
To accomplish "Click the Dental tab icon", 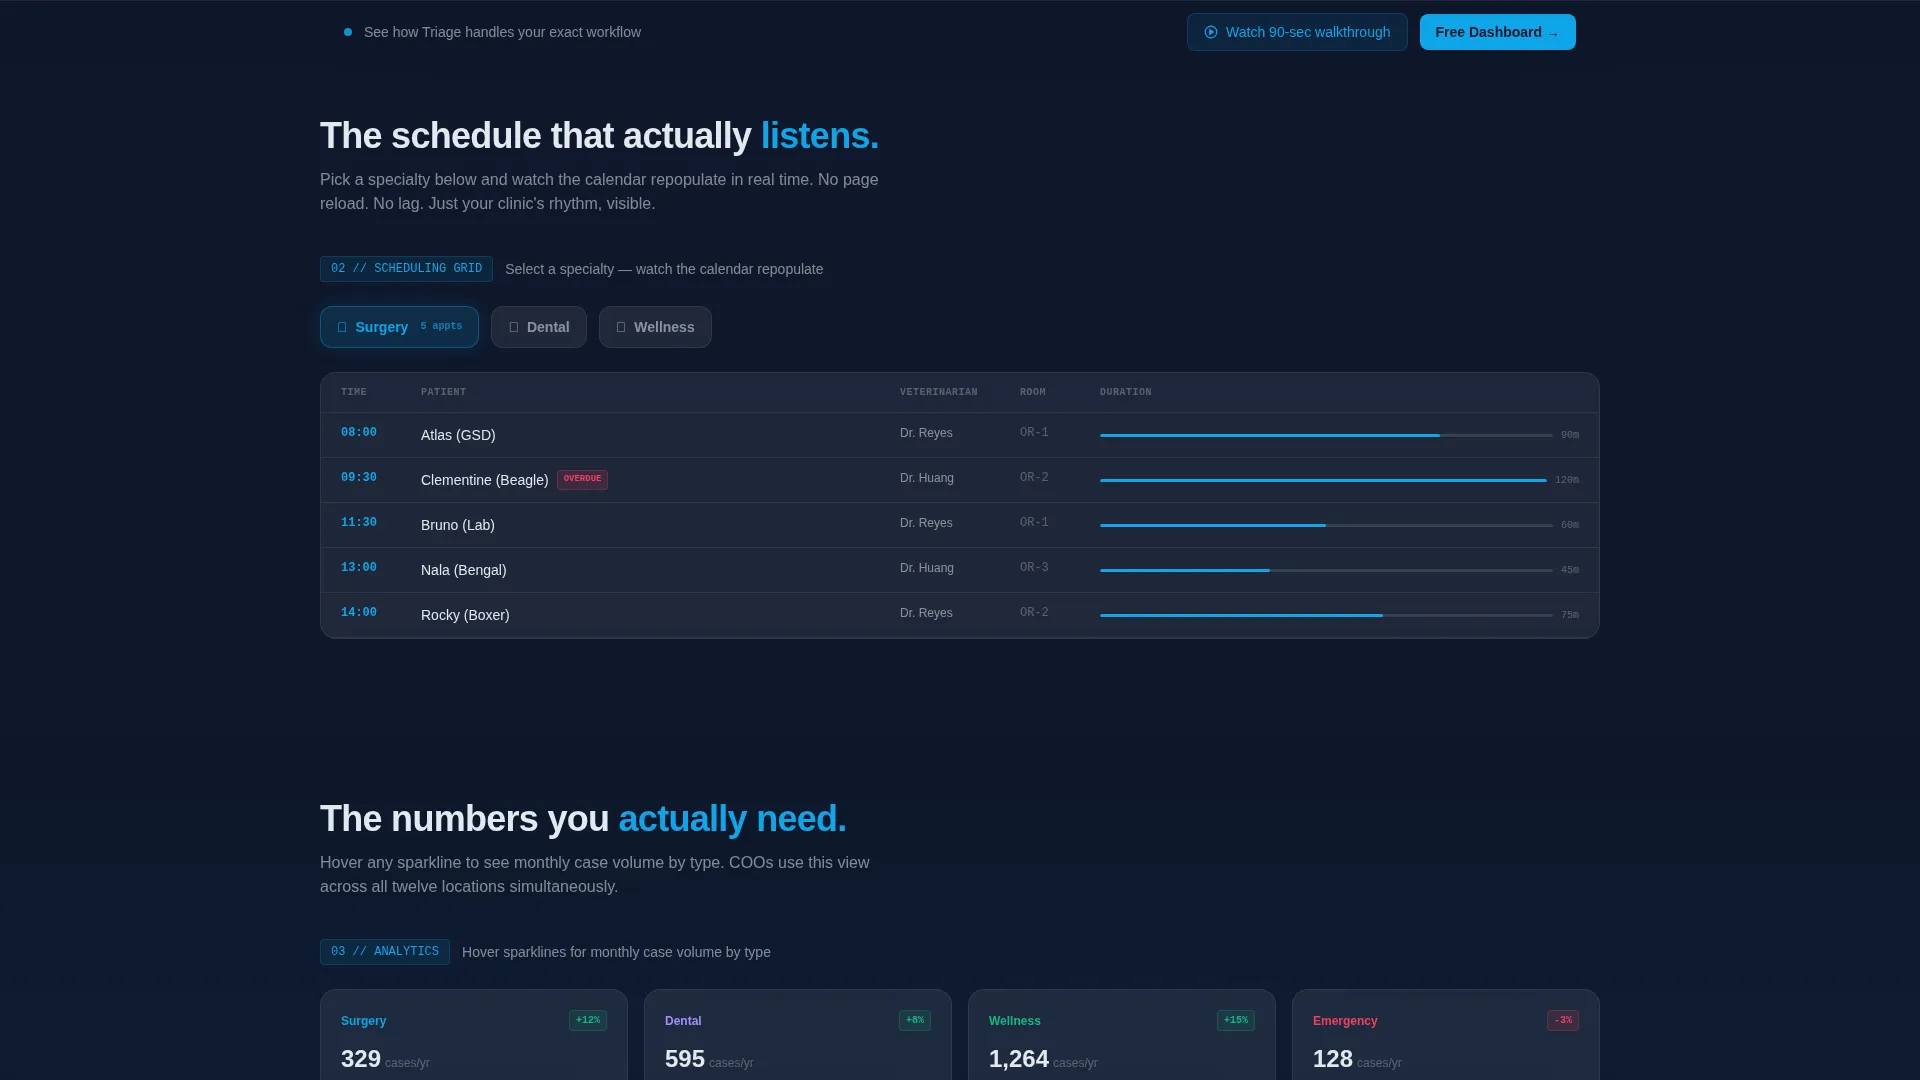I will 514,327.
